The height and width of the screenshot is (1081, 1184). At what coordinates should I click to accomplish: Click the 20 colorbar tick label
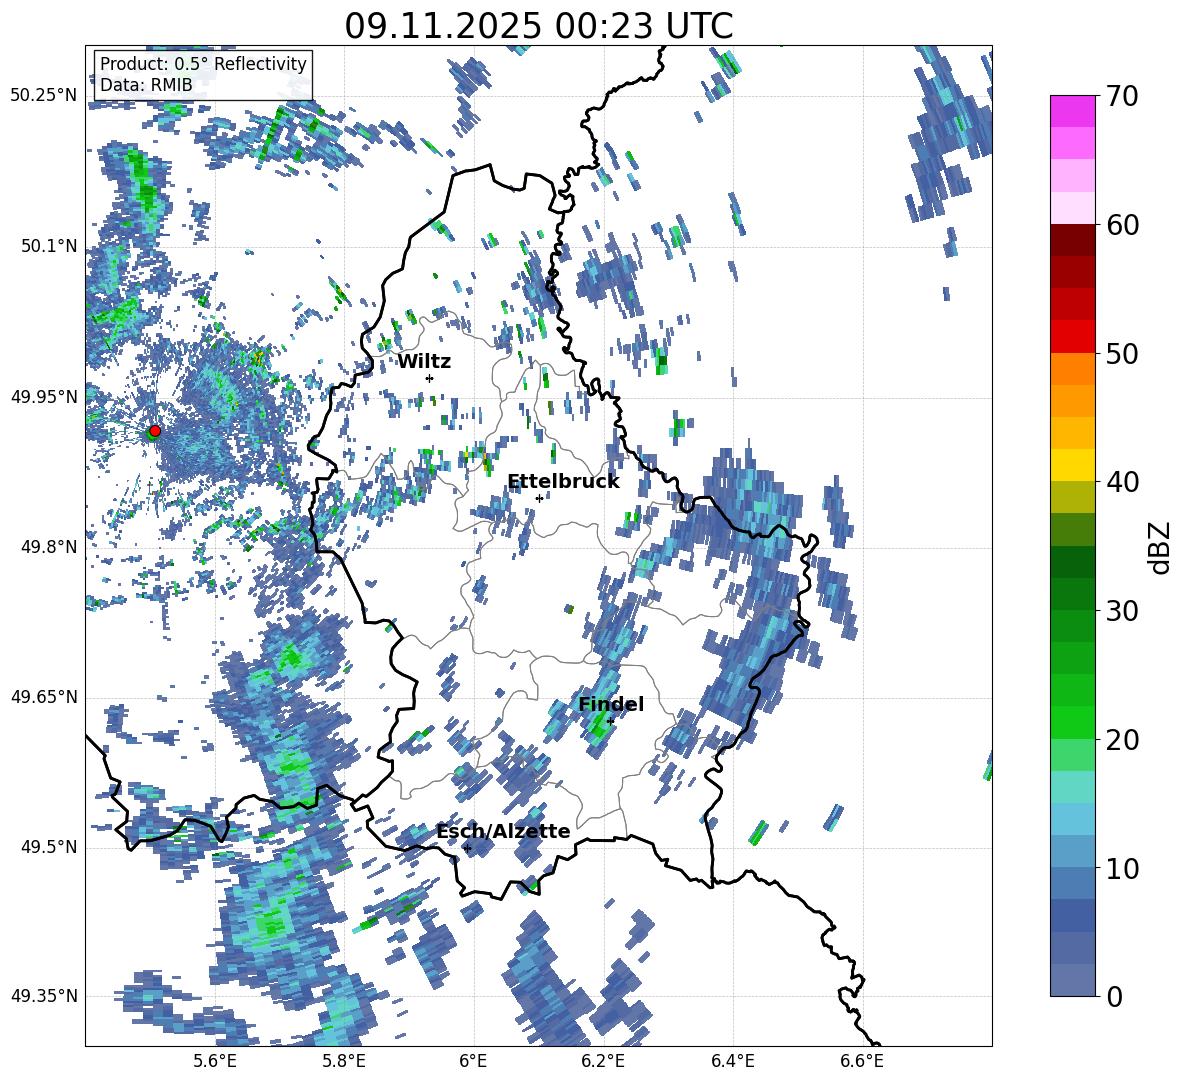(1121, 740)
